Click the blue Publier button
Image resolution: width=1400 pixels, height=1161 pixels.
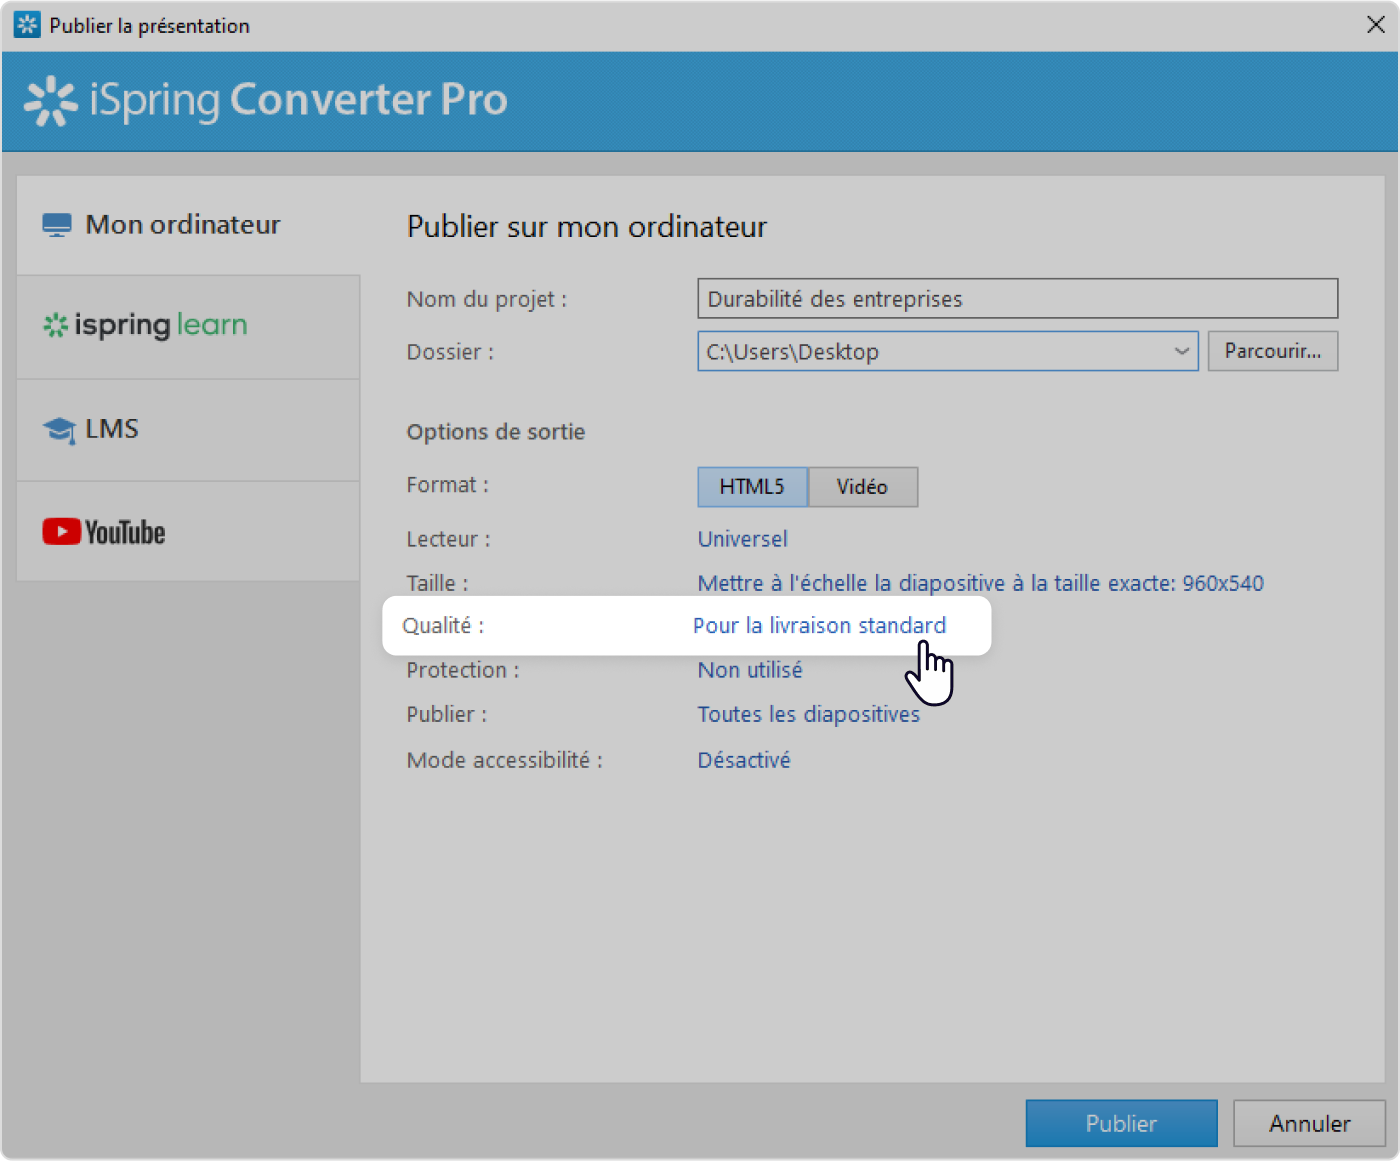[1121, 1123]
